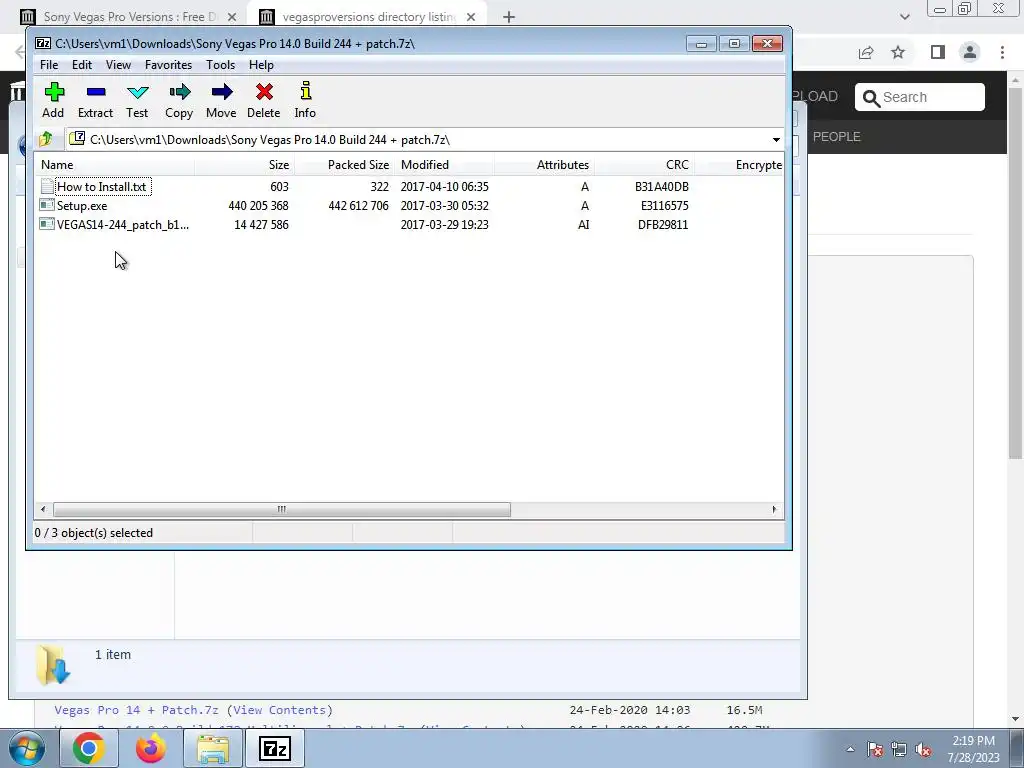Select the VEGAS14-244_patch file icon
Image resolution: width=1024 pixels, height=768 pixels.
coord(47,224)
